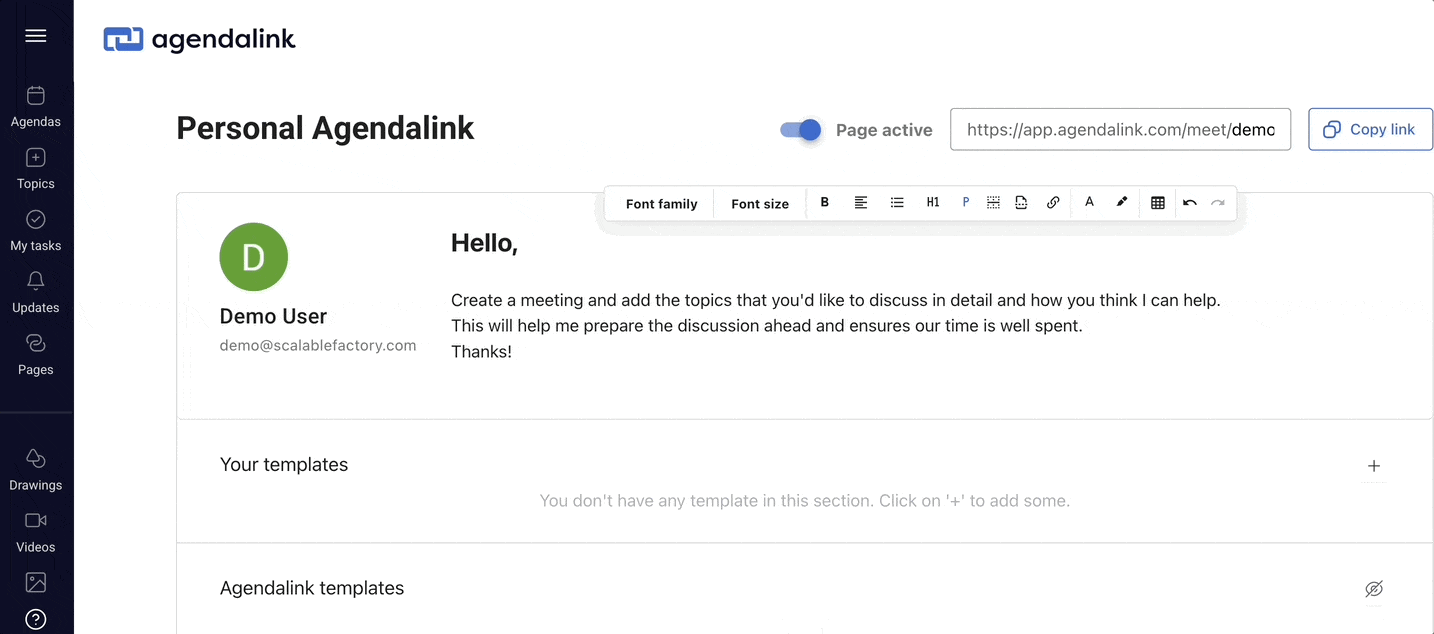Open My tasks from sidebar
Viewport: 1434px width, 634px height.
click(x=36, y=232)
